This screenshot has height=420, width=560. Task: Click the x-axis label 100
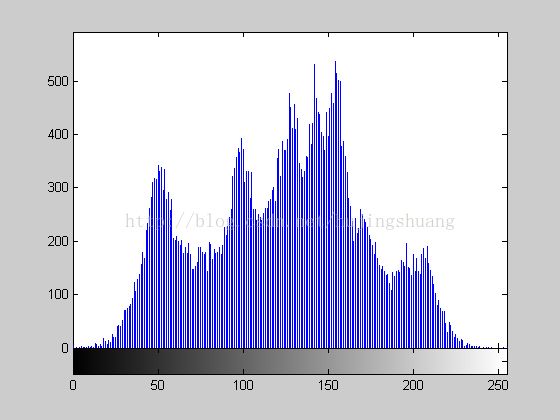pos(243,385)
